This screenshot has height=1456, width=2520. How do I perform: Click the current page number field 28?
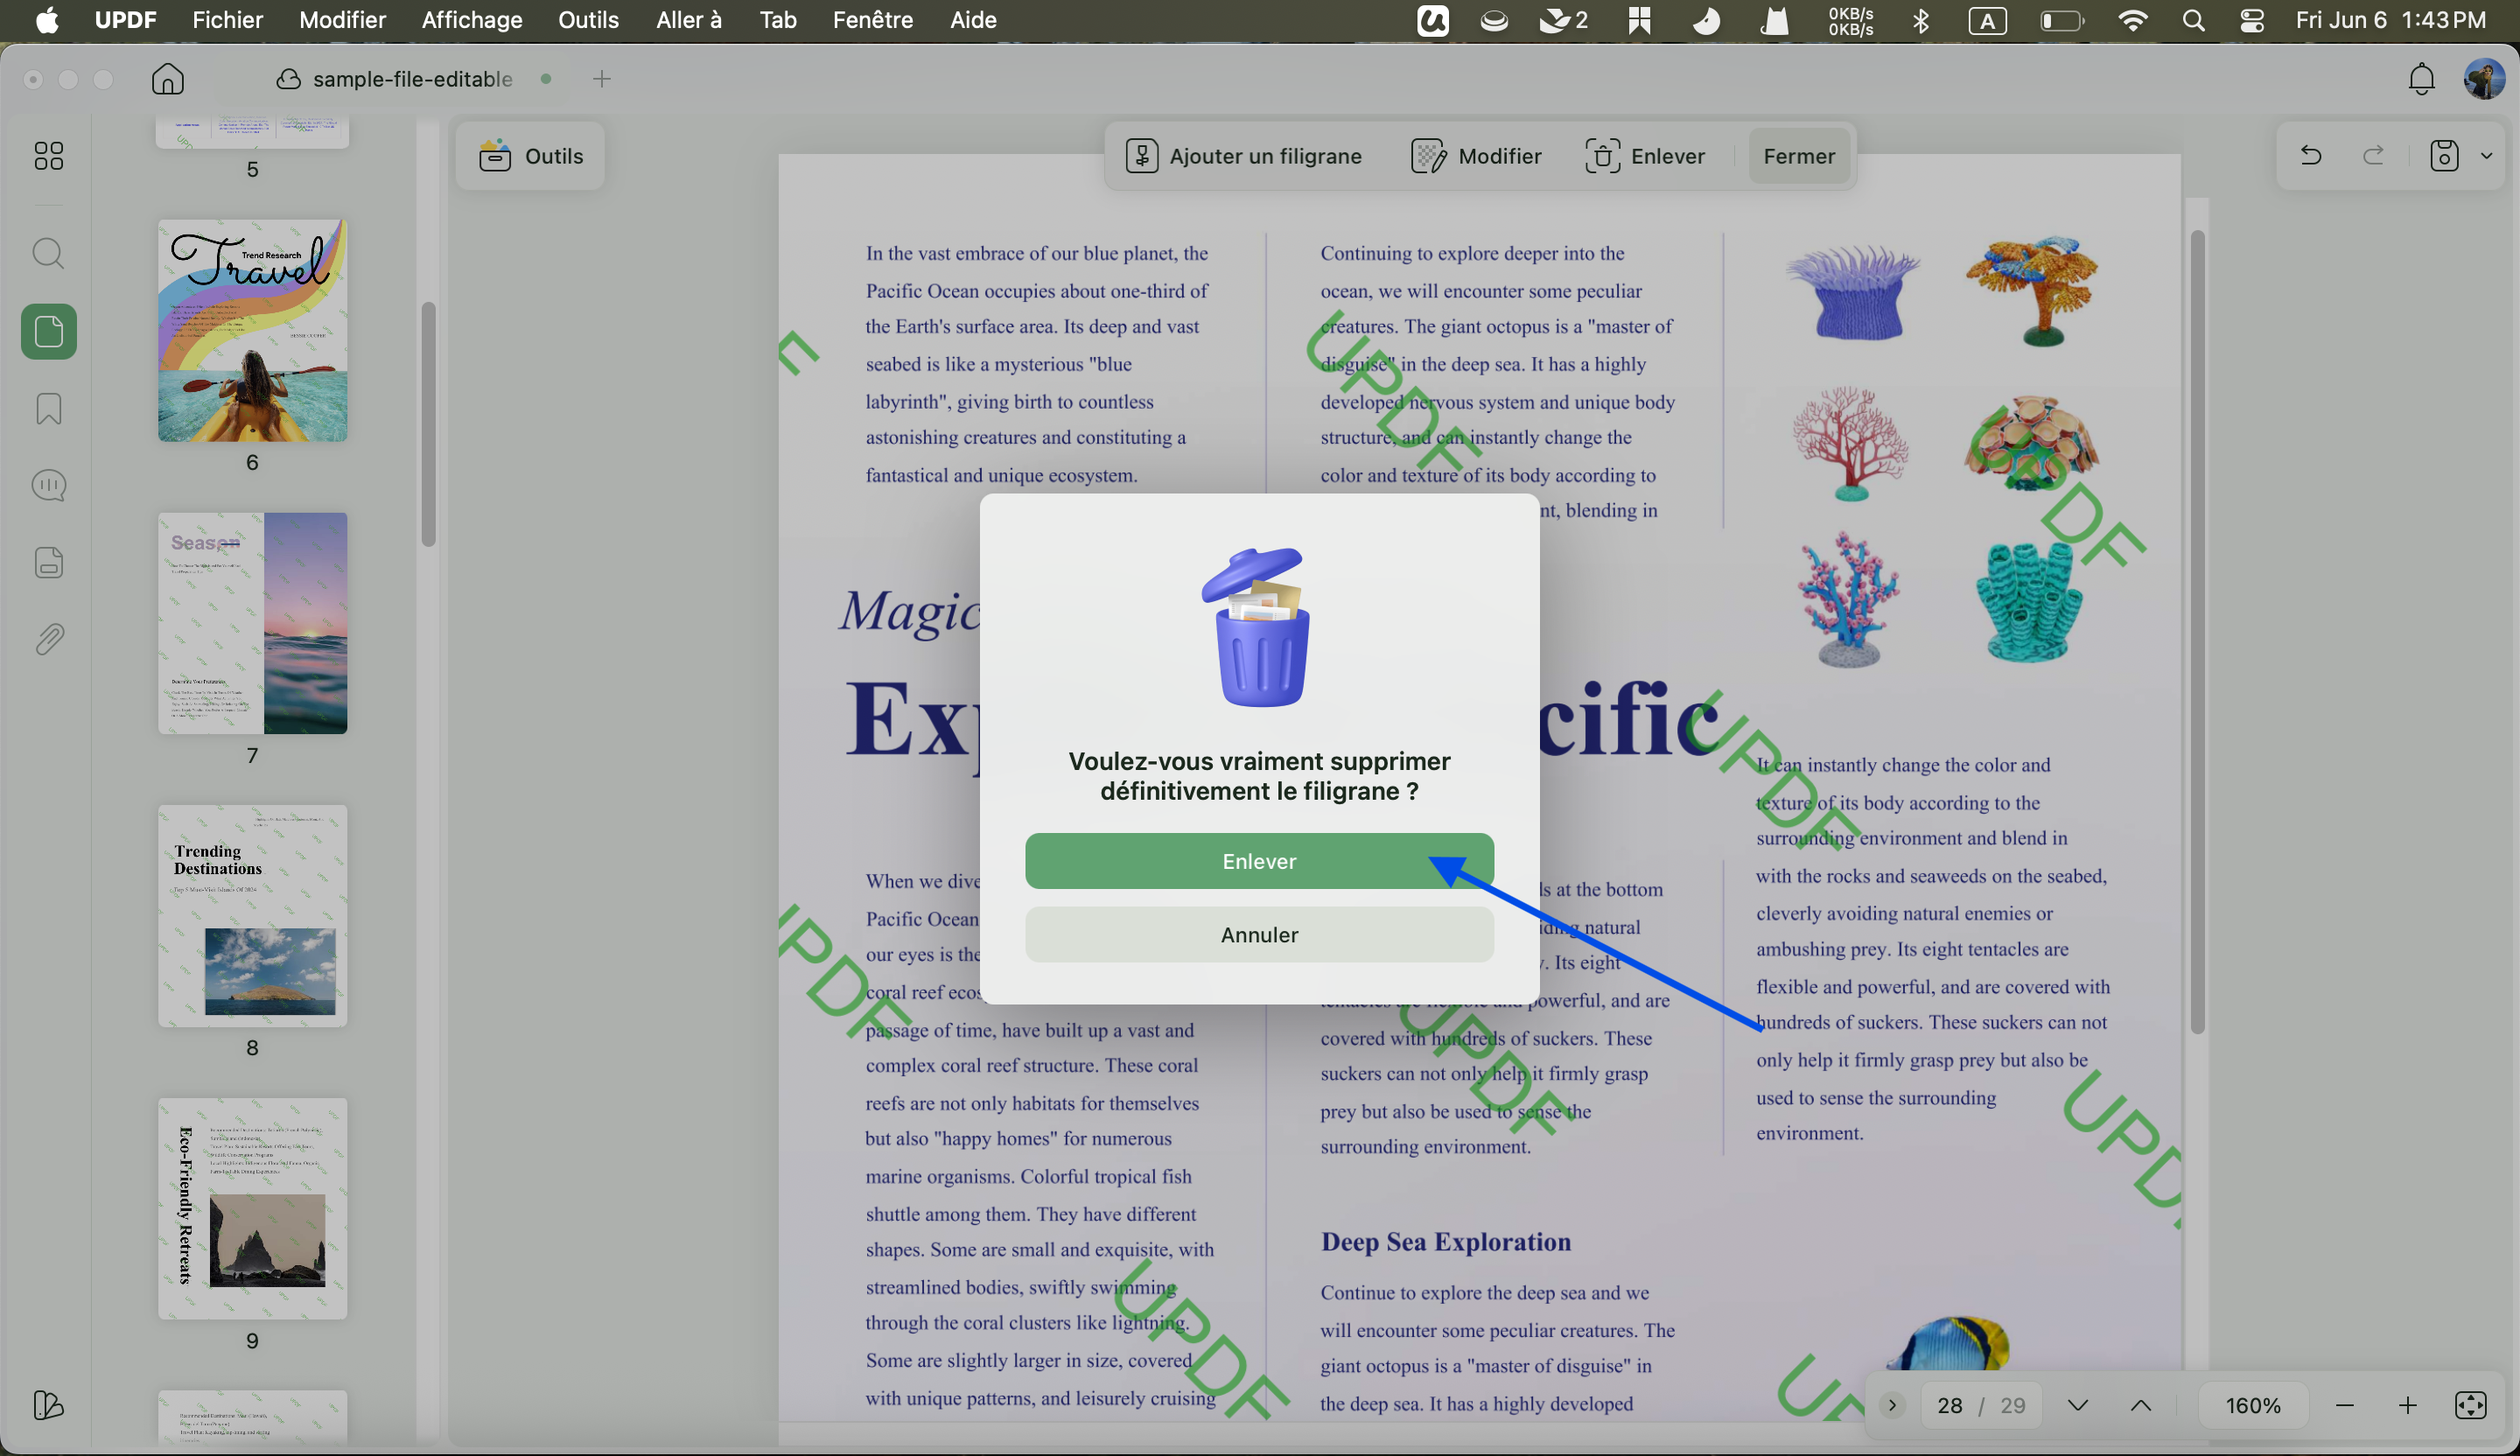[1949, 1406]
